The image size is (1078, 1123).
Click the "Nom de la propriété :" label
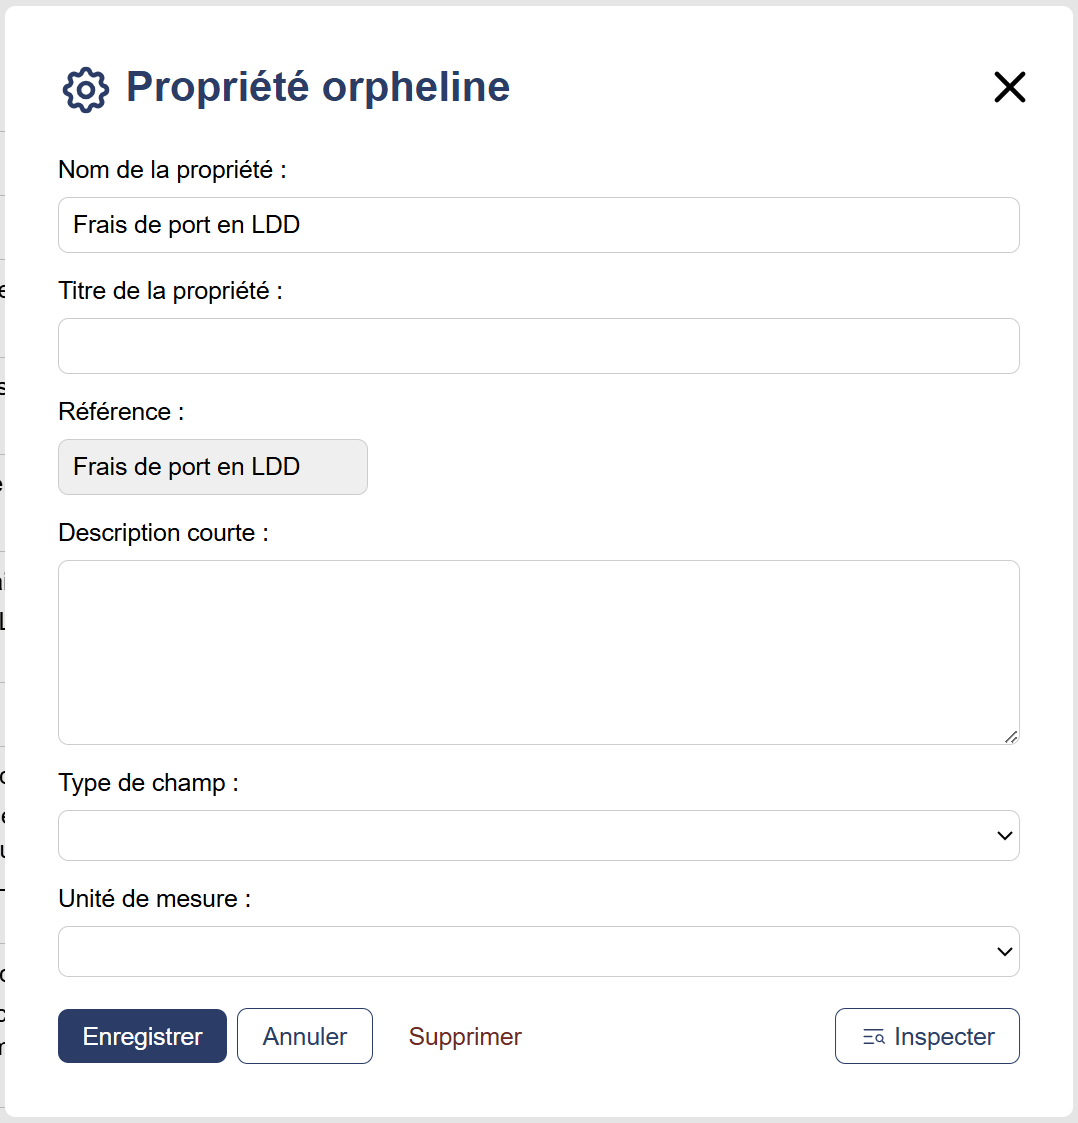click(x=172, y=170)
